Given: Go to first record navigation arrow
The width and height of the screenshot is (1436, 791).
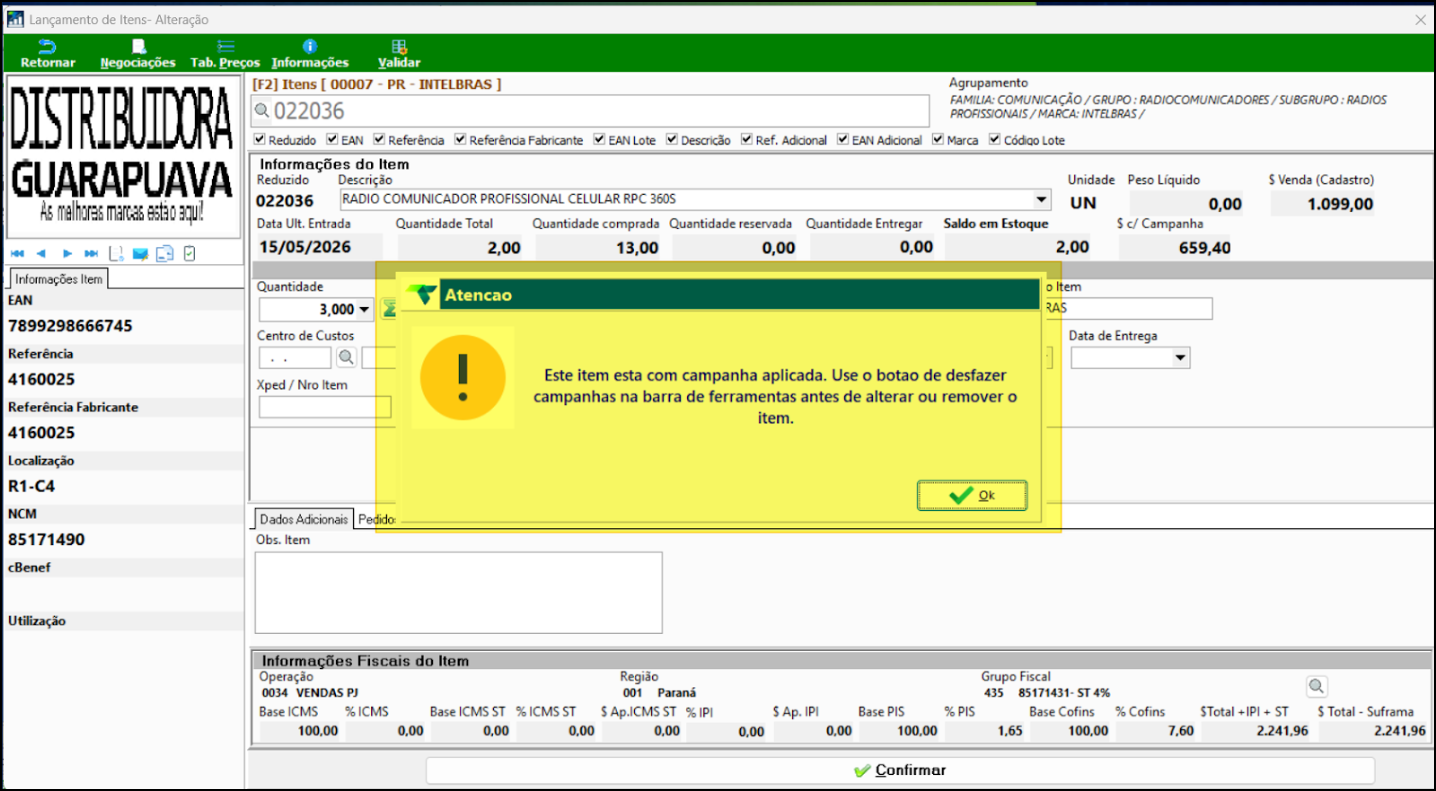Looking at the screenshot, I should click(x=17, y=254).
